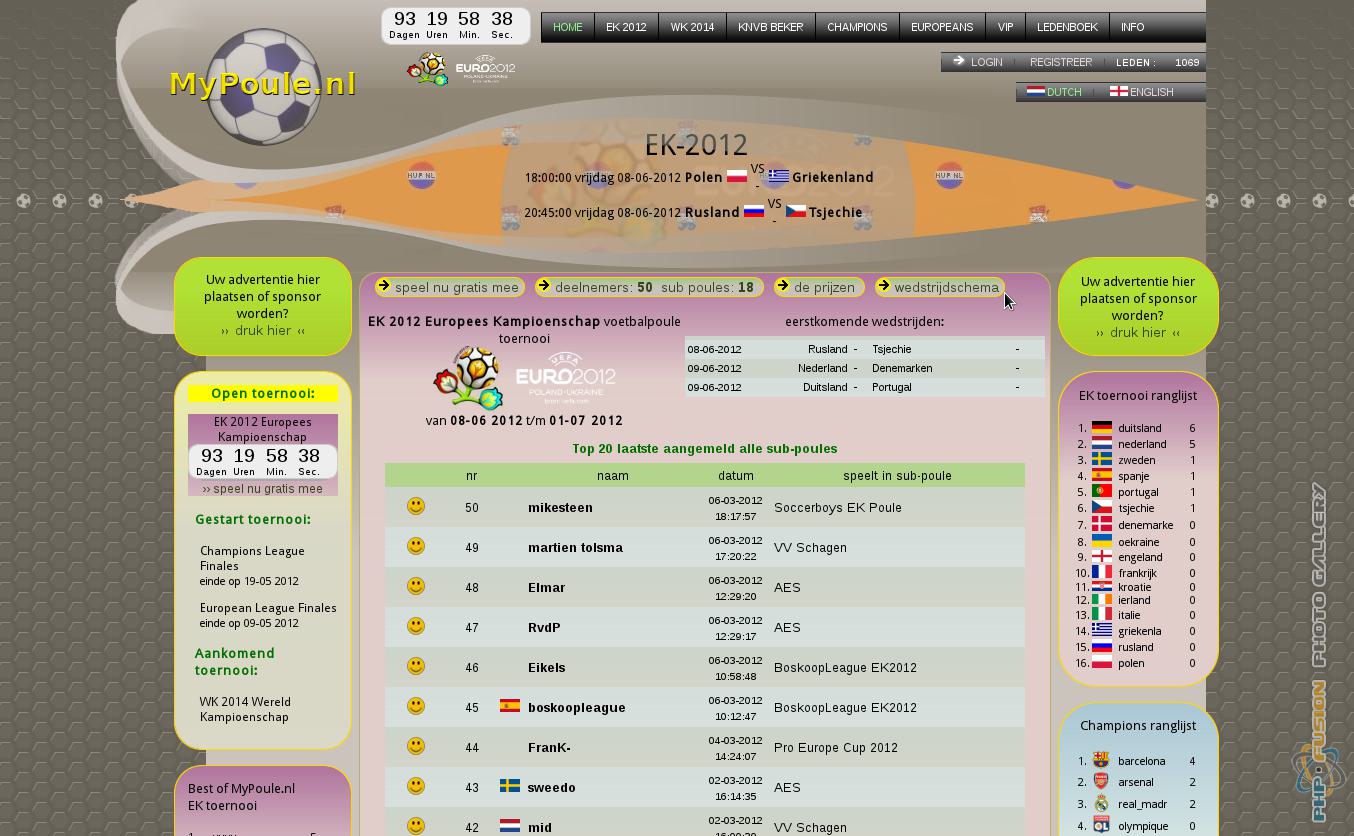Click the Germany flag in EK ranglijst
Viewport: 1354px width, 836px height.
pos(1102,428)
